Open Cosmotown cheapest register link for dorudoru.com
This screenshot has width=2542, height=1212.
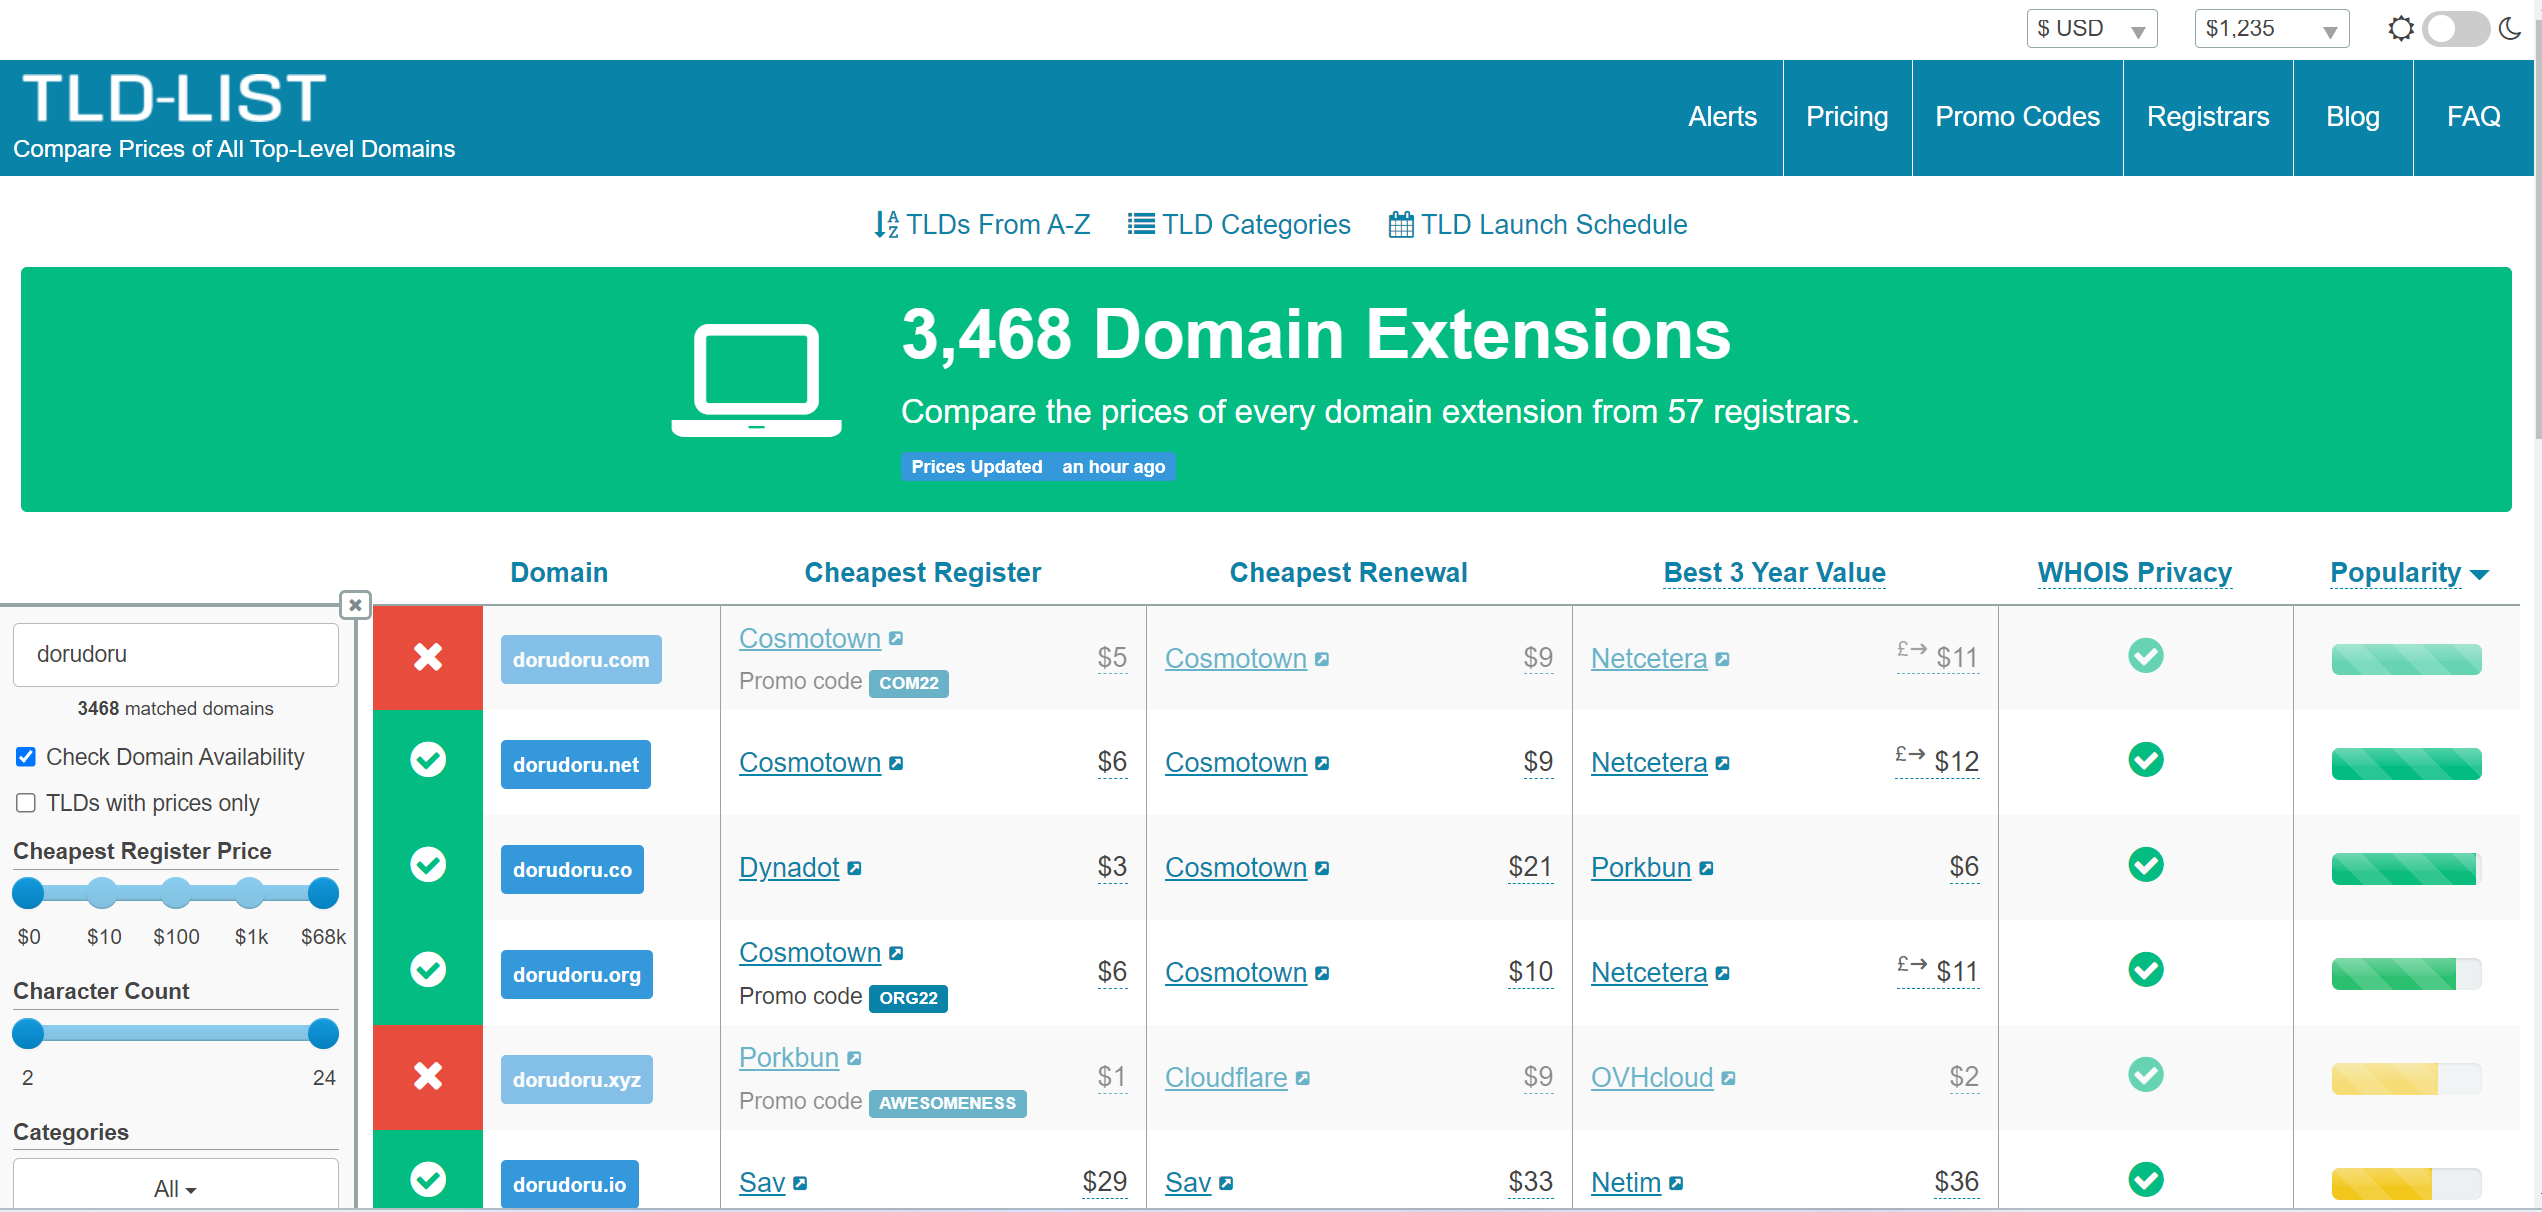[x=810, y=639]
